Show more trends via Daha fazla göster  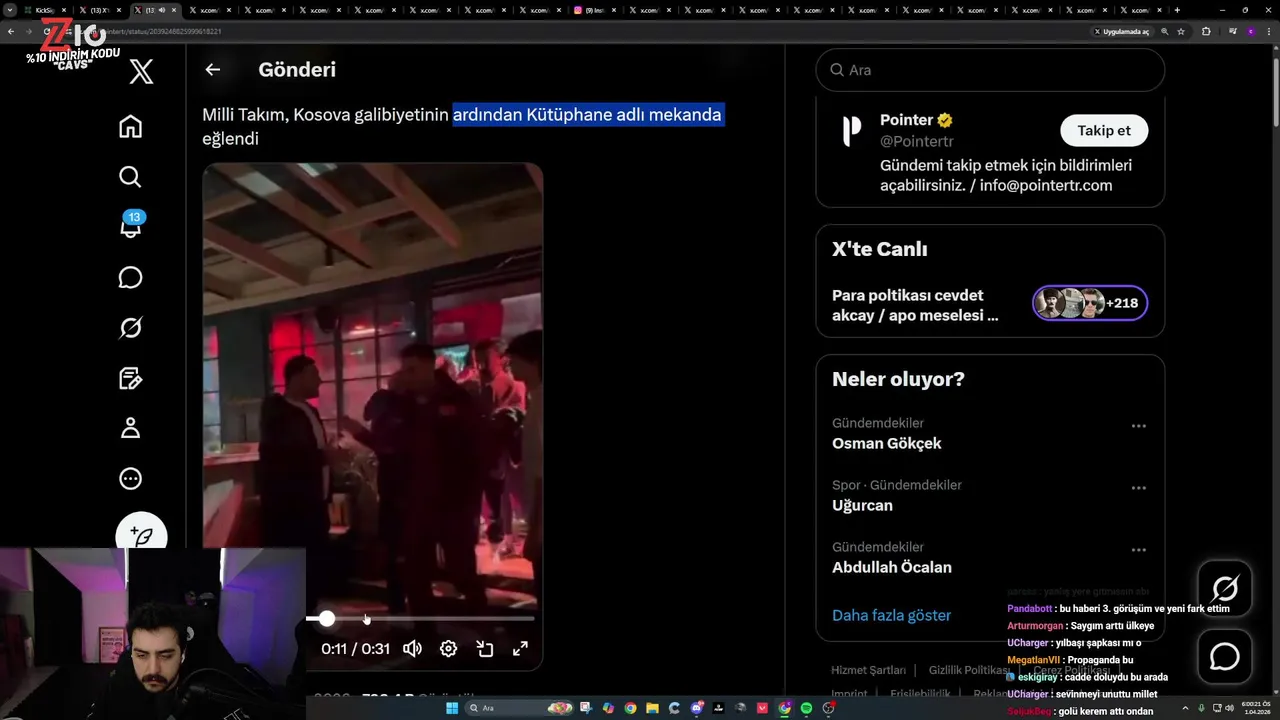click(x=891, y=615)
